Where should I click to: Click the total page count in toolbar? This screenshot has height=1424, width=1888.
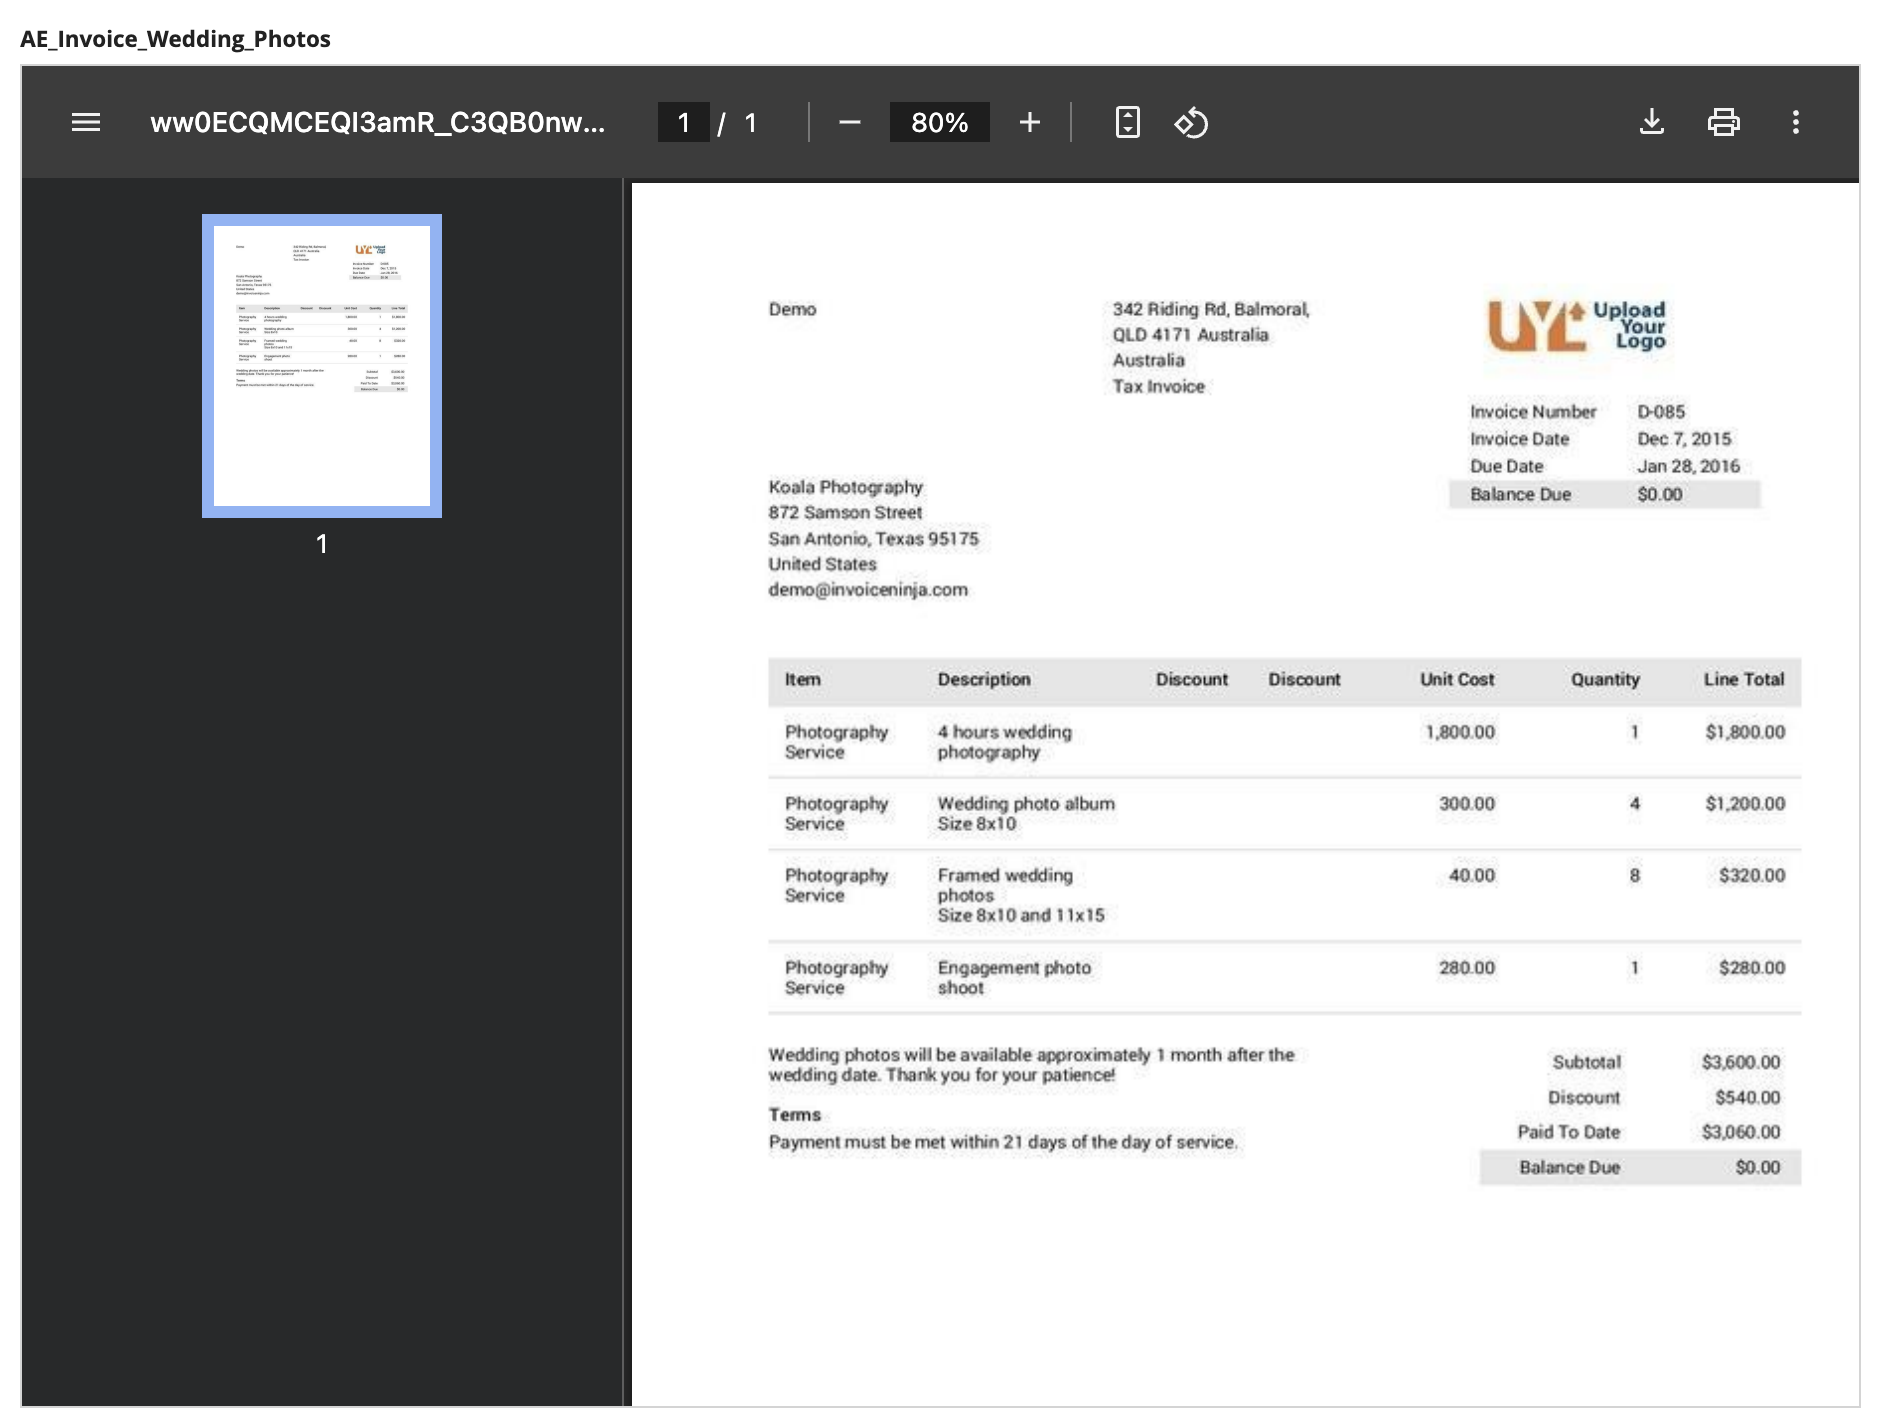[750, 122]
